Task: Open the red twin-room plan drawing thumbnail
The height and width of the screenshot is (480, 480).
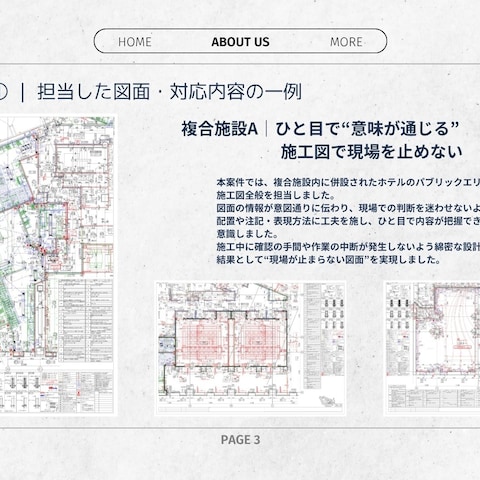Action: 250,348
